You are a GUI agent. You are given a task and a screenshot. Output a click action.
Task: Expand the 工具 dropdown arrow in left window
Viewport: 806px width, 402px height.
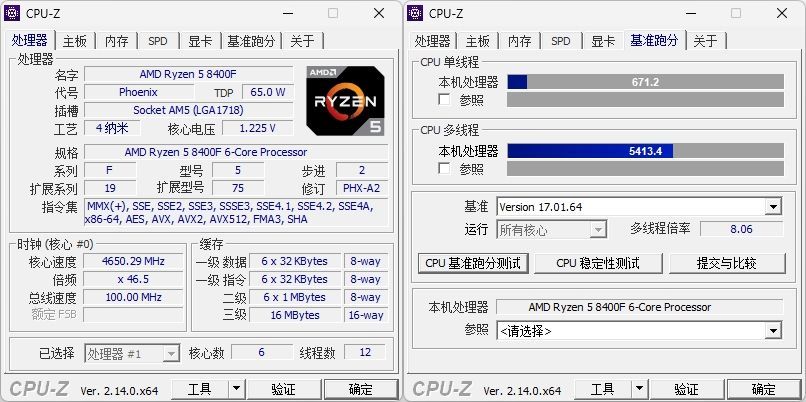[x=236, y=389]
